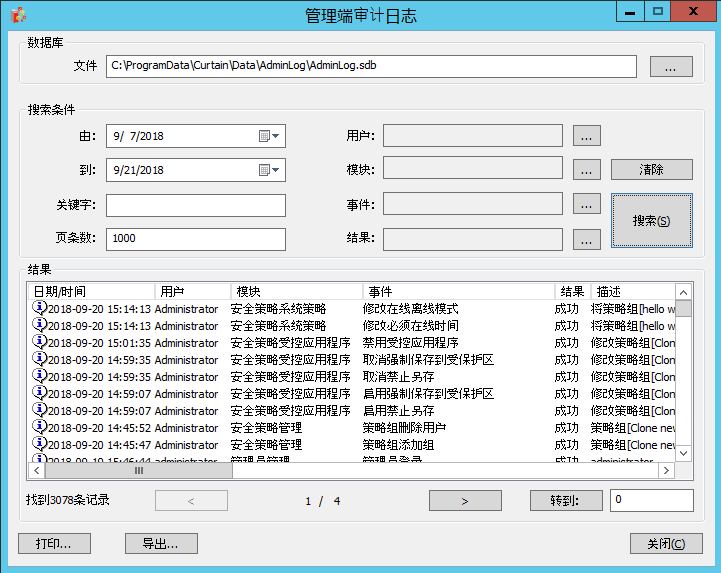
Task: Go to next results page
Action: pyautogui.click(x=465, y=500)
